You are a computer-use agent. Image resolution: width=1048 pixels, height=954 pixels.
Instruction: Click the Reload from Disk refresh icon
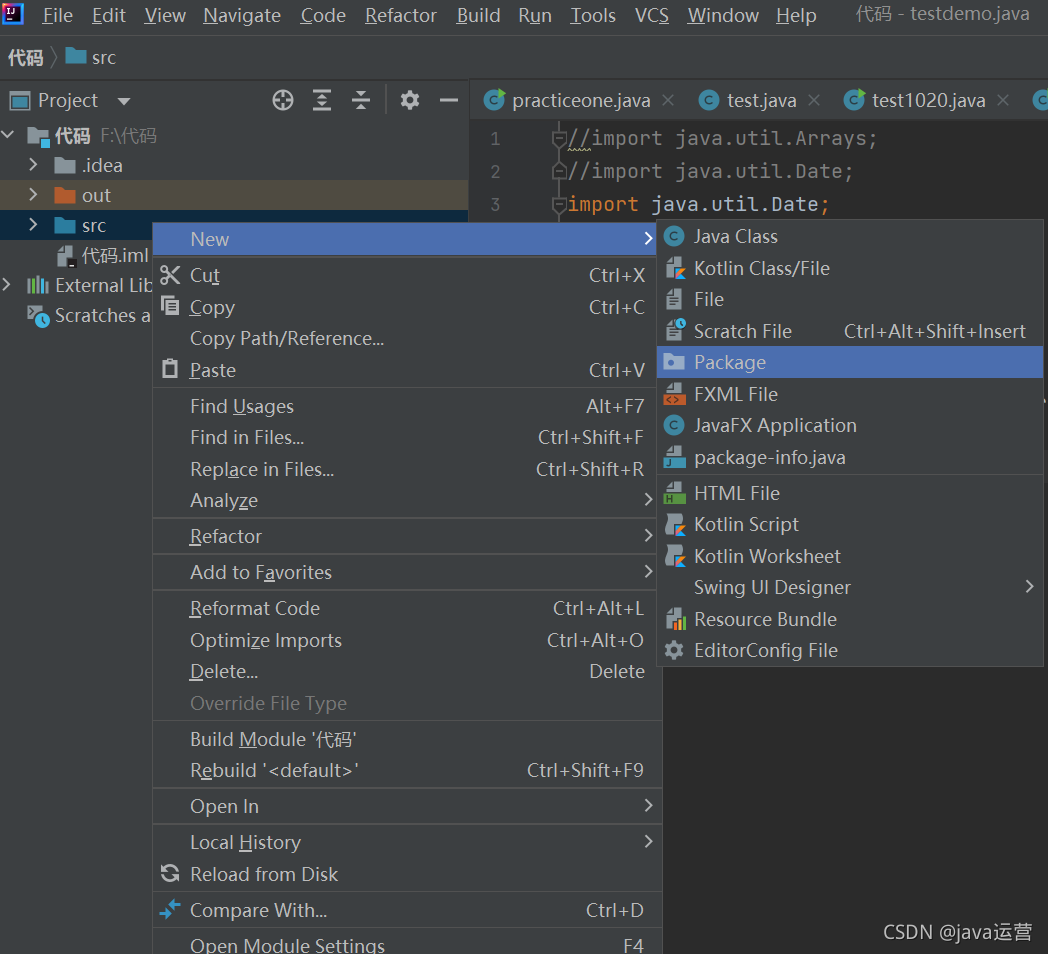[170, 873]
